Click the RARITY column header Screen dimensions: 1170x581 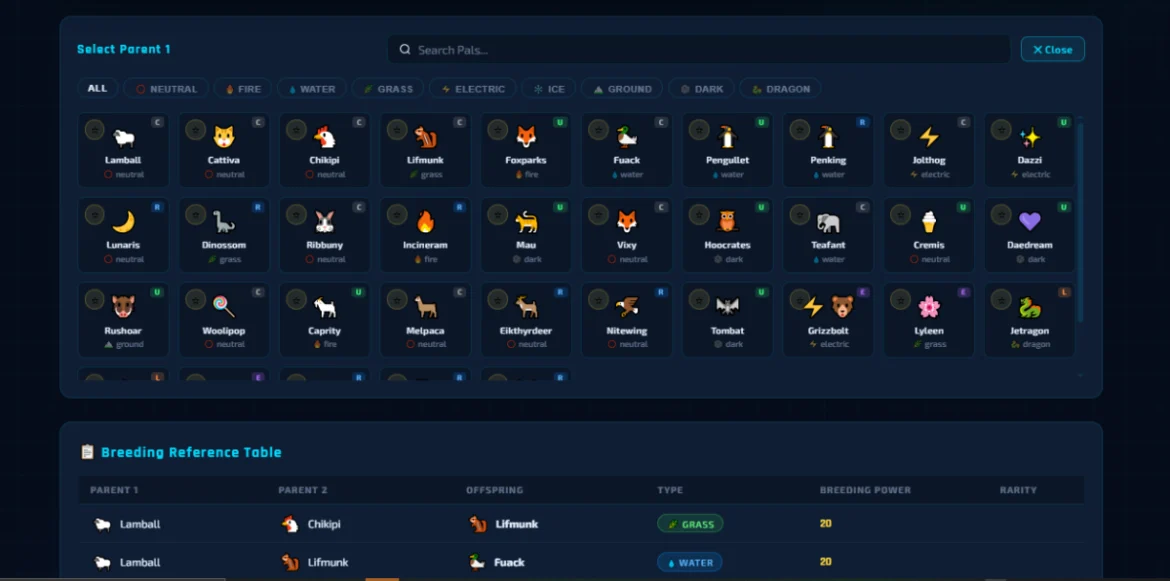coord(1019,490)
